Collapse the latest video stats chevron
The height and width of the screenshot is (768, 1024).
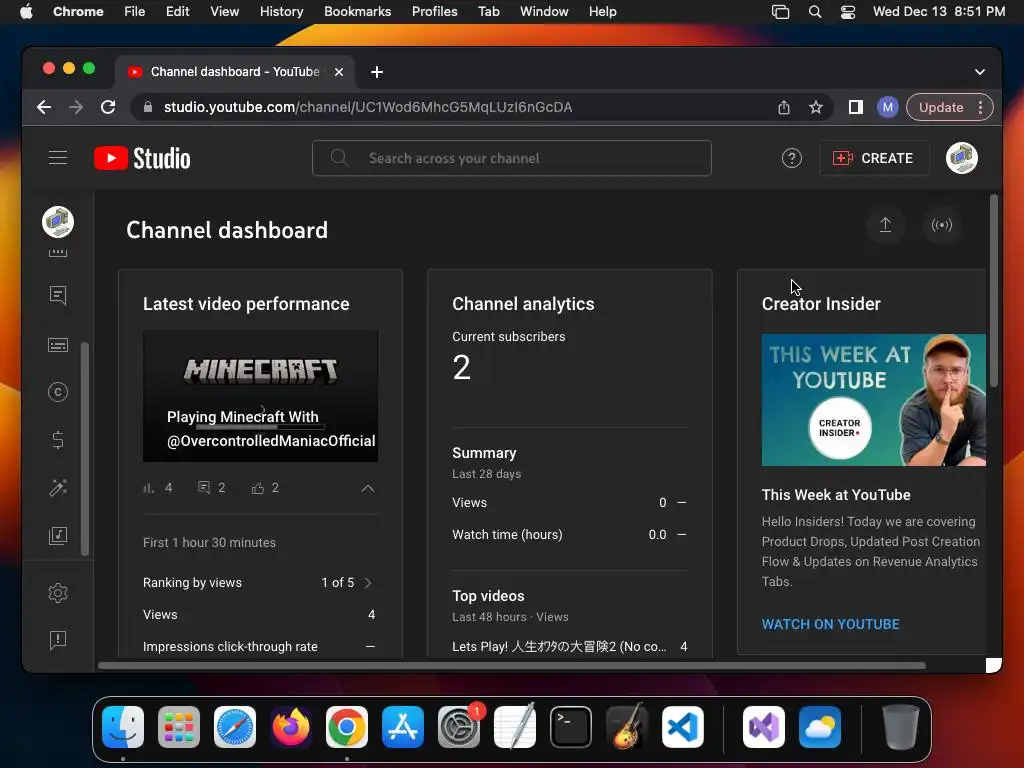[x=368, y=488]
